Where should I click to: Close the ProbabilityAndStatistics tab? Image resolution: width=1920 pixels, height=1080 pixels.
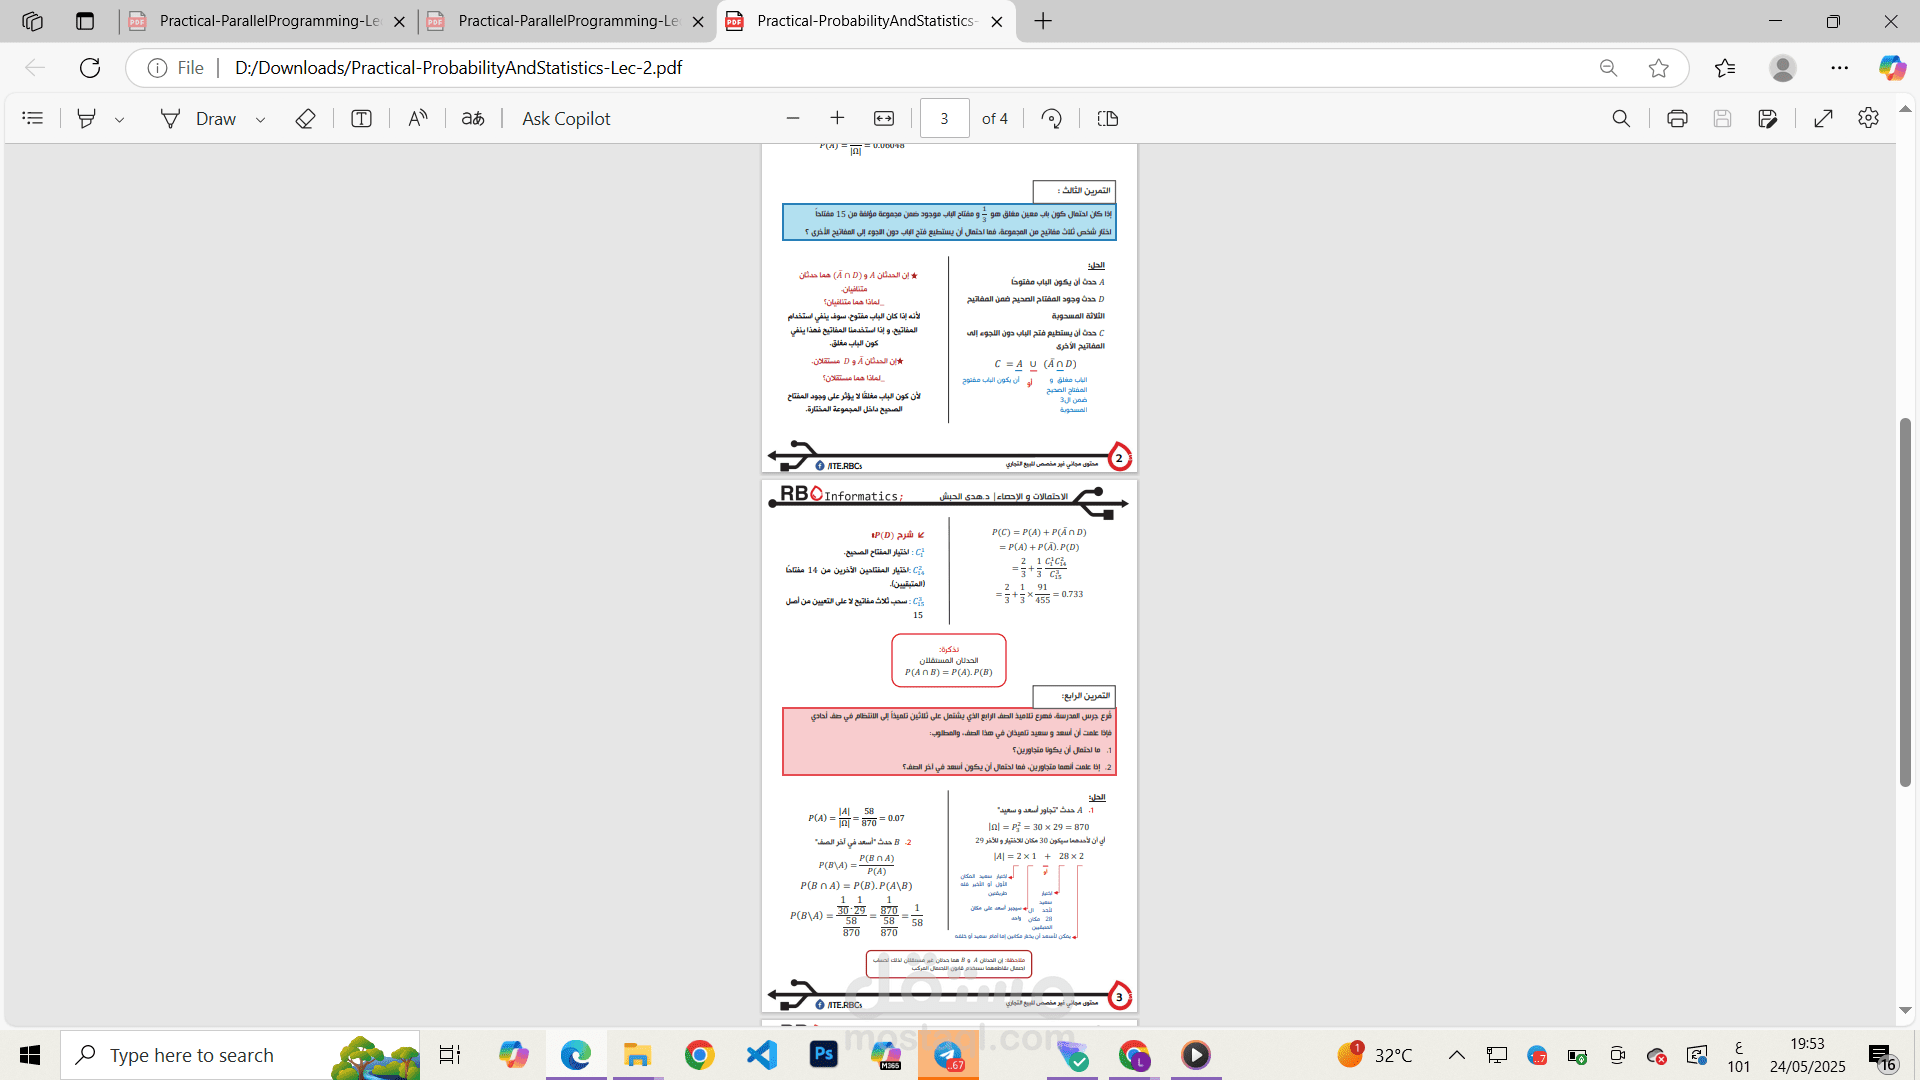997,21
